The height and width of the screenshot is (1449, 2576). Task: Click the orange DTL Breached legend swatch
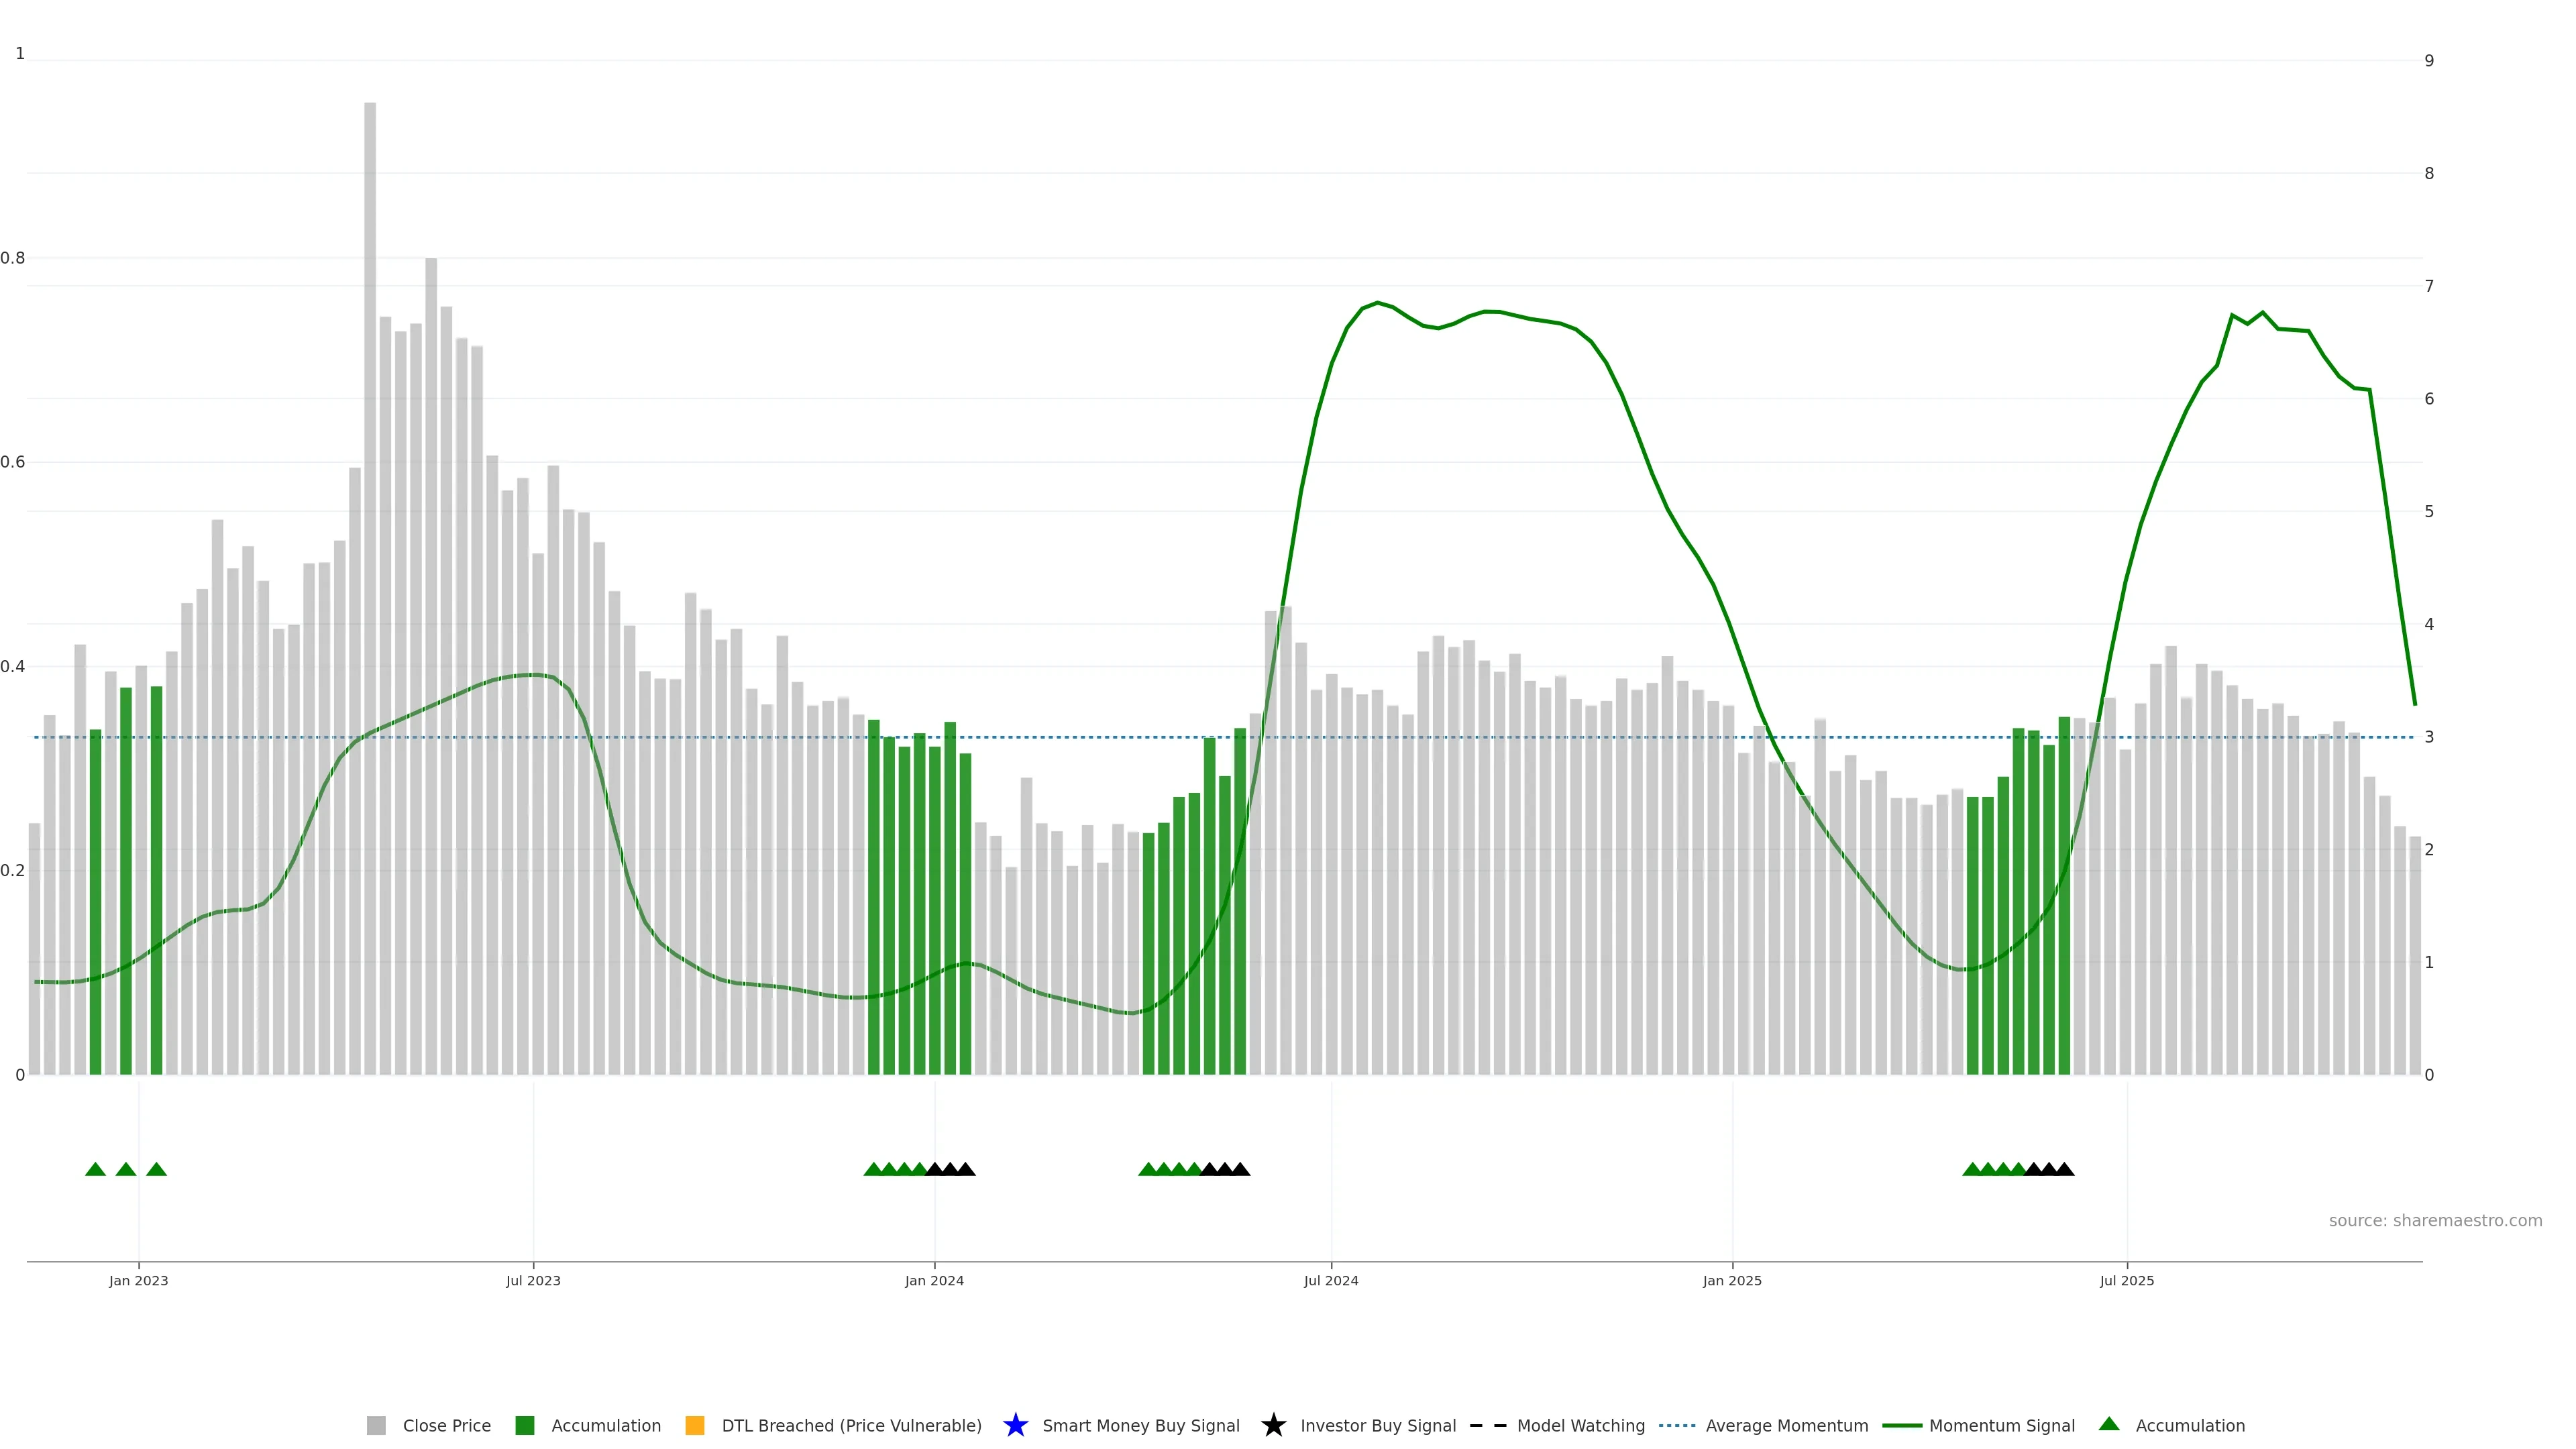(x=695, y=1425)
